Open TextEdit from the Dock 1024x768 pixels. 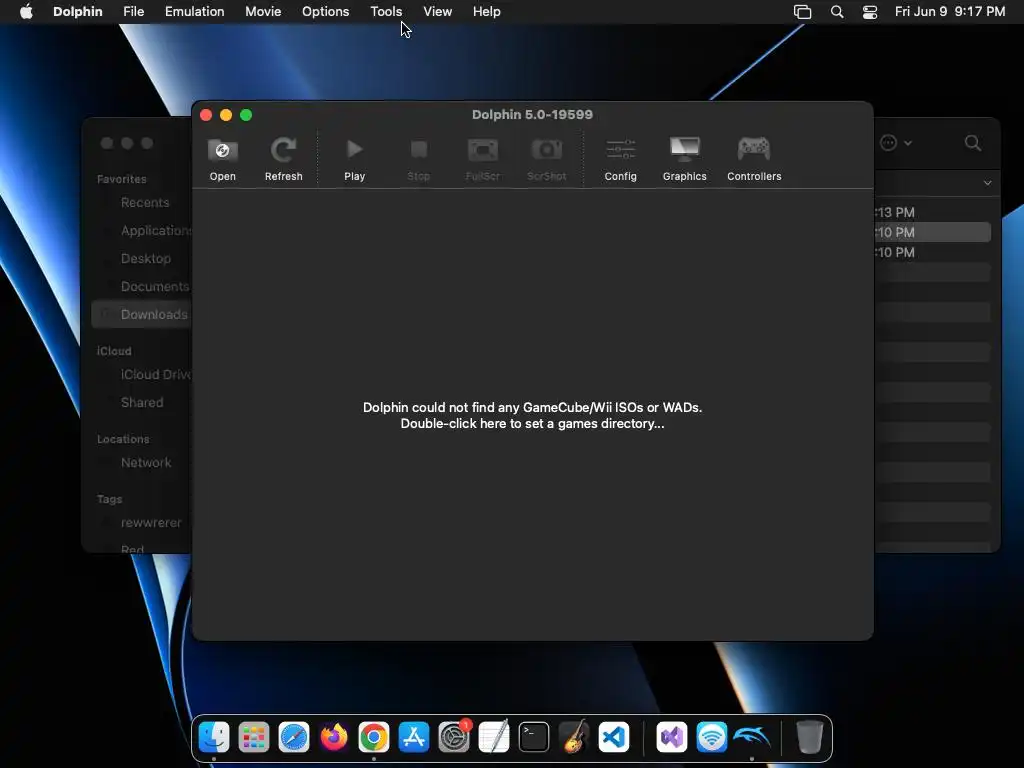point(494,737)
